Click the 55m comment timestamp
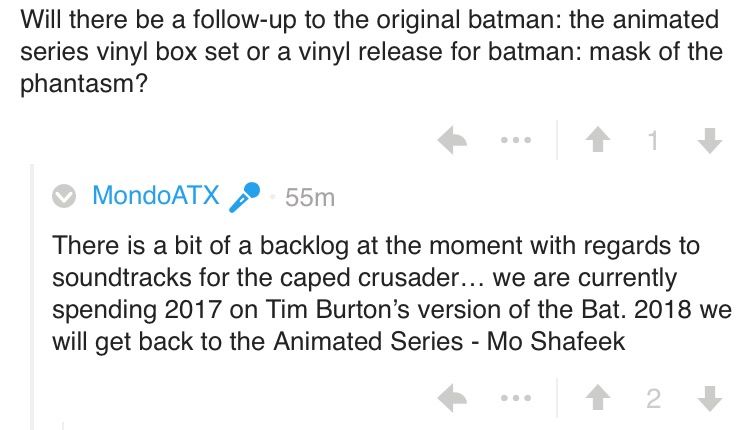Screen dimensions: 750x430 click(310, 198)
